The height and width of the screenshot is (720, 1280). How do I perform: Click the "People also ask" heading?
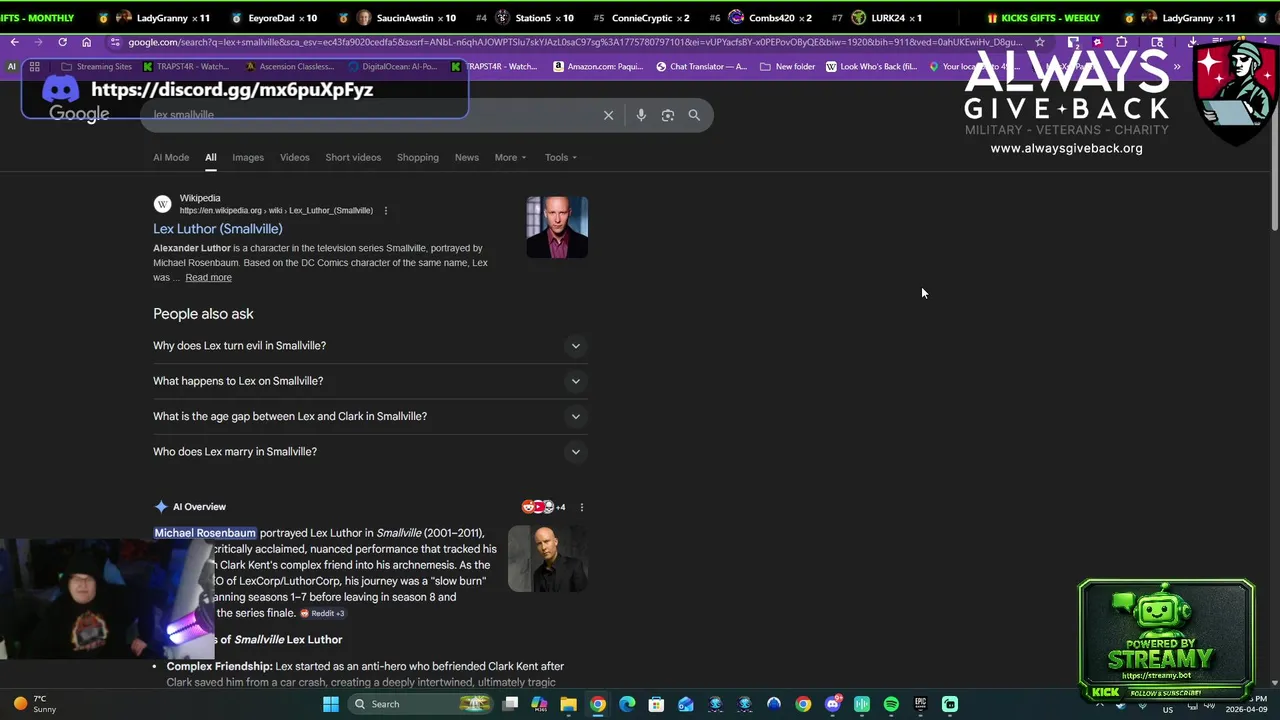203,314
